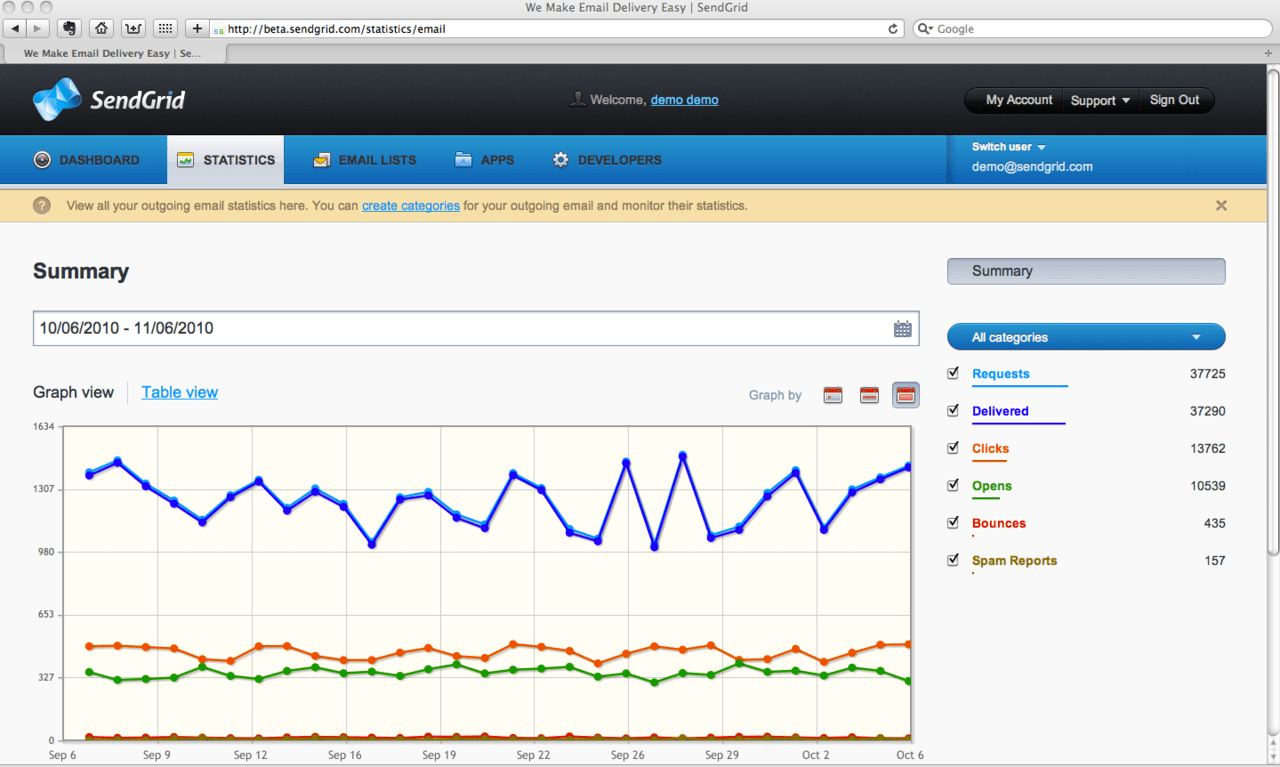This screenshot has width=1280, height=767.
Task: Select the 'Graph by day' calendar icon
Action: pos(833,395)
